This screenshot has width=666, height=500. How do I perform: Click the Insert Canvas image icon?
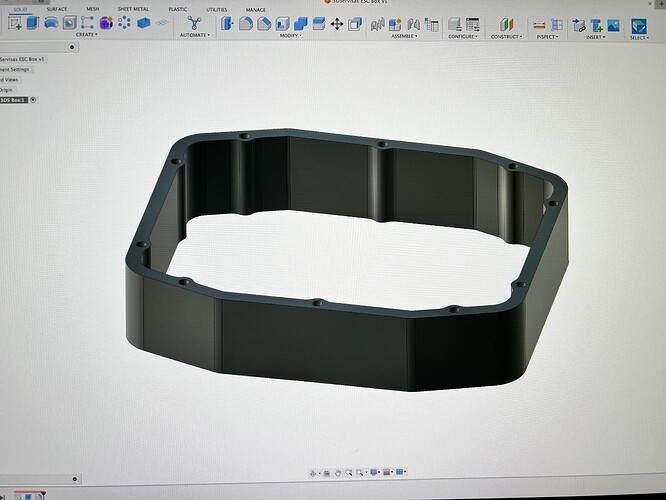(x=614, y=26)
